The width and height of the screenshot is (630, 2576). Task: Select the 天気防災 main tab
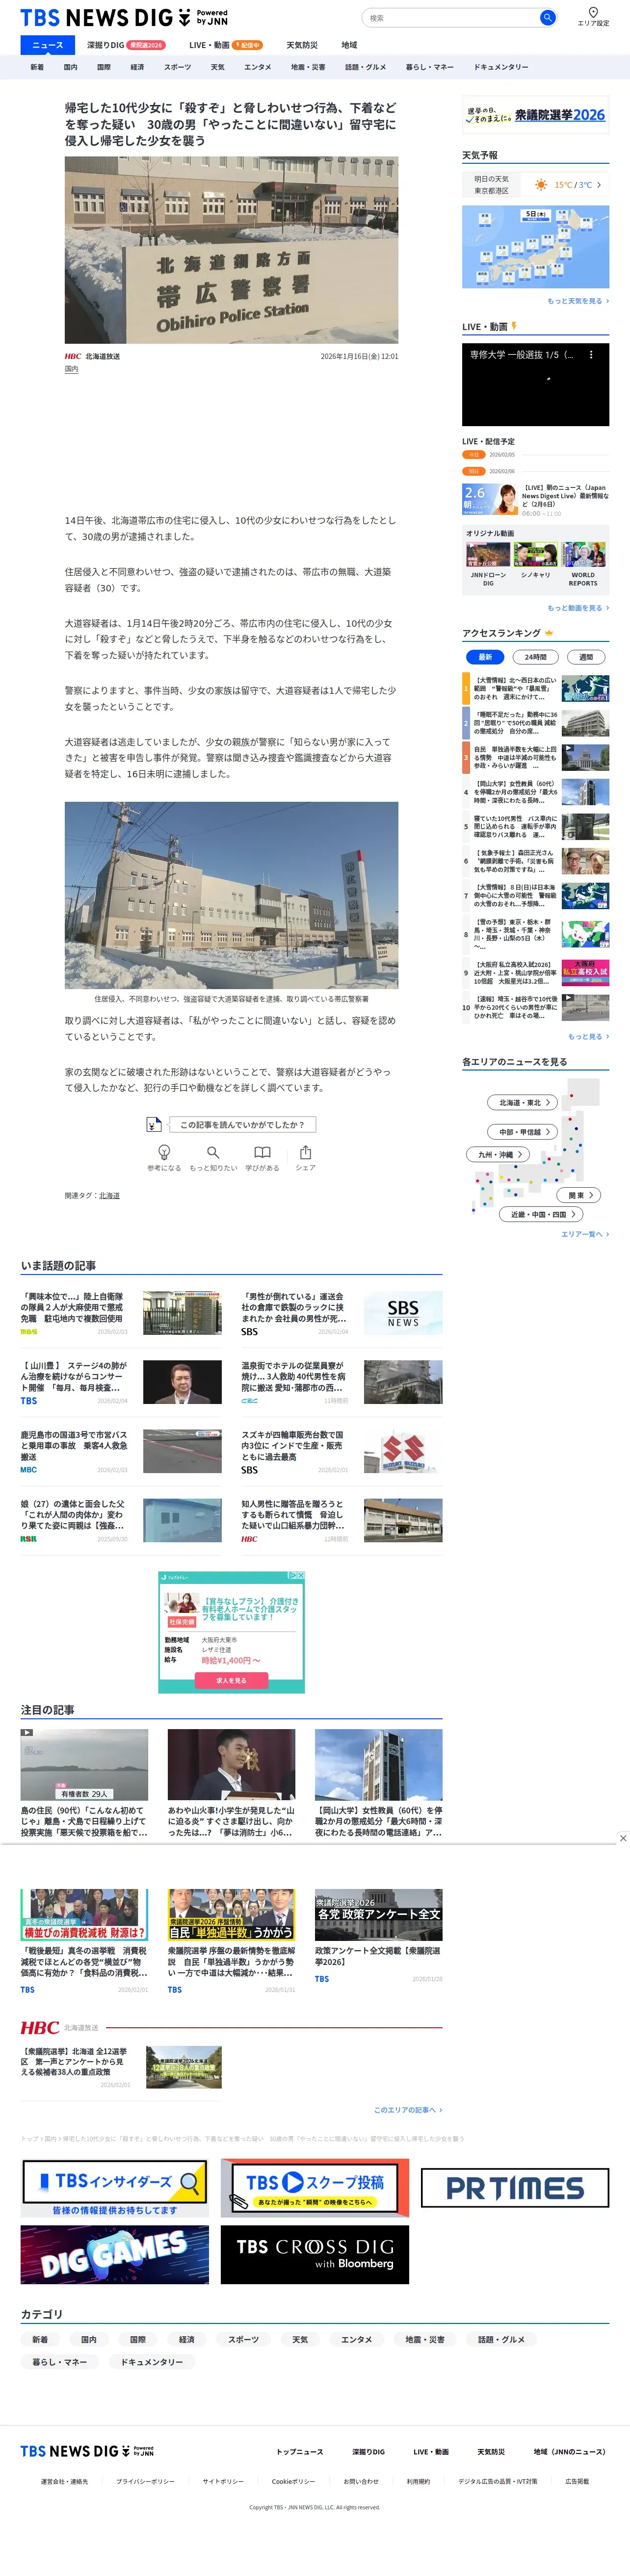click(302, 45)
